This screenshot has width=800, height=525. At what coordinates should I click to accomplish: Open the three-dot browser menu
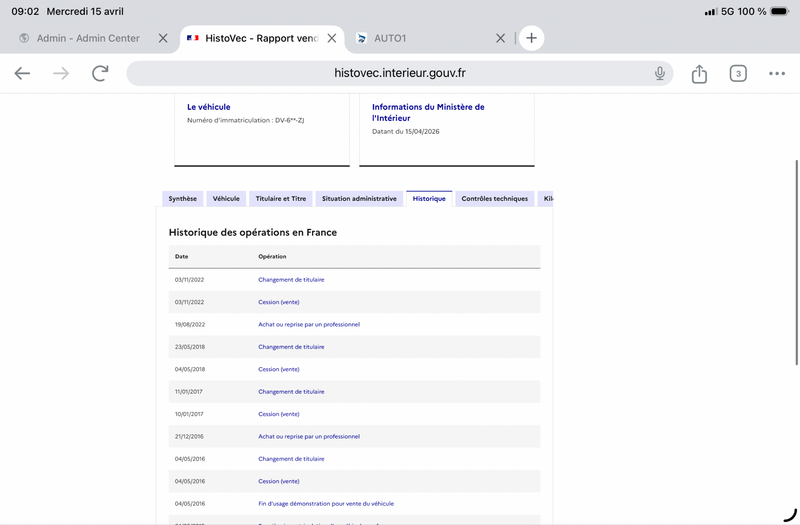point(777,73)
